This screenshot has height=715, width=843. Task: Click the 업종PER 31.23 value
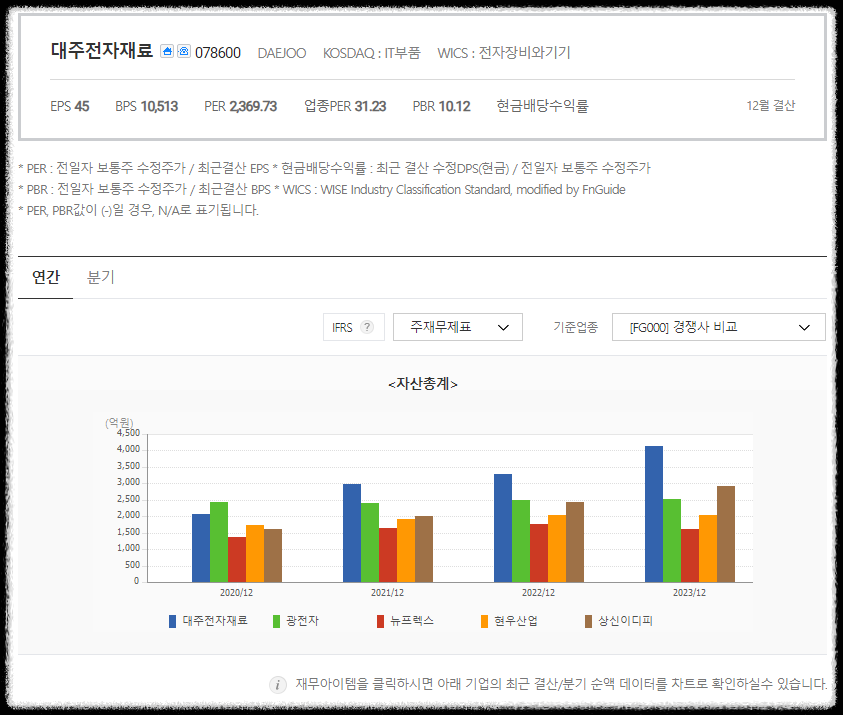pyautogui.click(x=345, y=106)
